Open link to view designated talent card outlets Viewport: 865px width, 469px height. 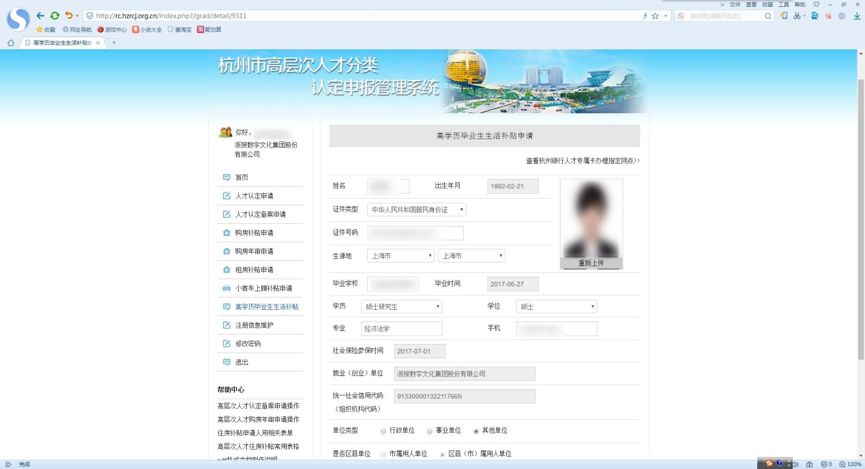pyautogui.click(x=583, y=161)
